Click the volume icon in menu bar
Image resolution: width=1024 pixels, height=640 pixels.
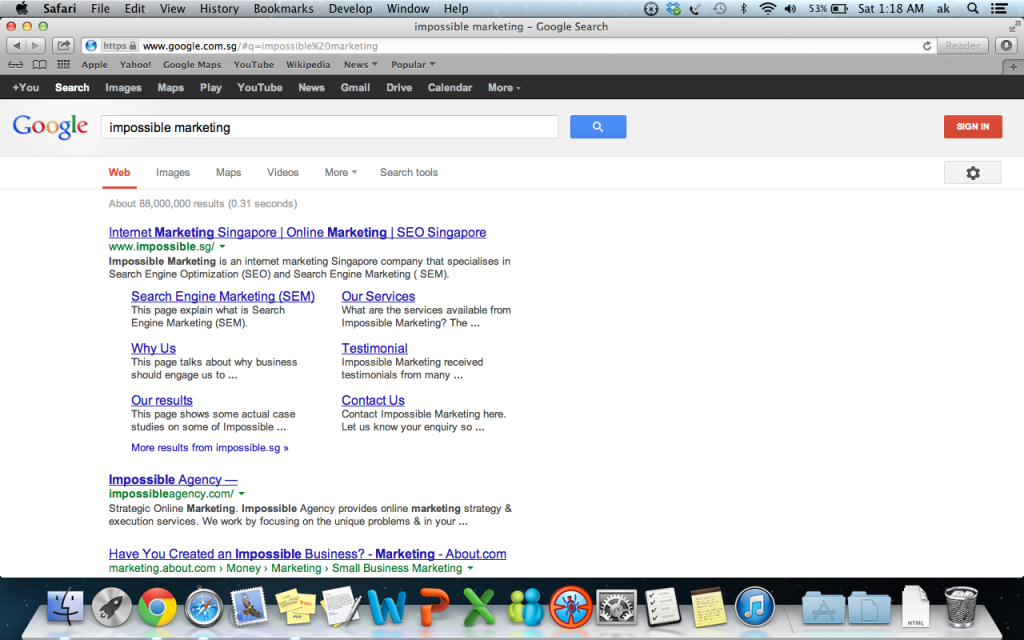[790, 8]
